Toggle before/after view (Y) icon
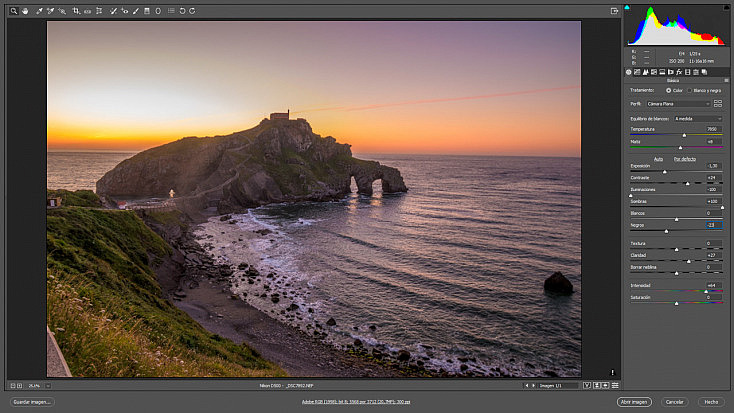Image resolution: width=734 pixels, height=413 pixels. (x=587, y=385)
